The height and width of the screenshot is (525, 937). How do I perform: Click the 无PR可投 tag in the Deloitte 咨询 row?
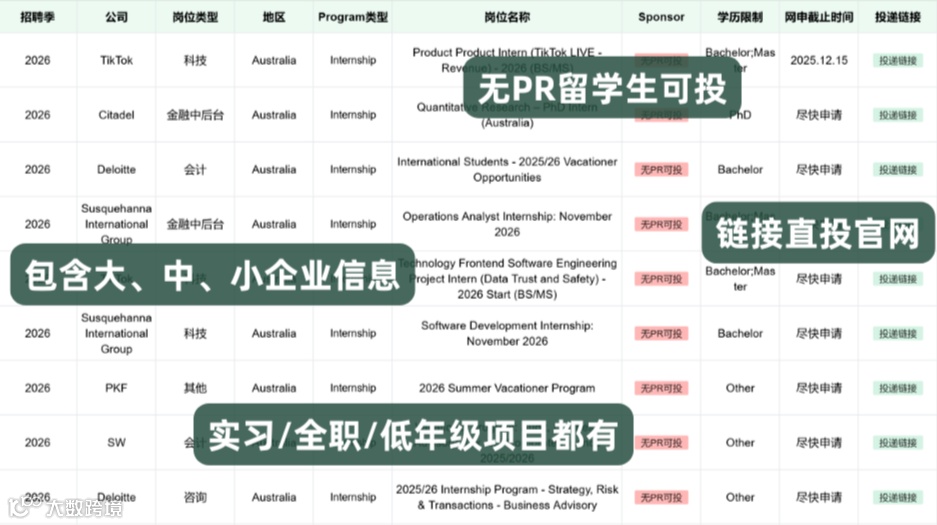pos(661,498)
